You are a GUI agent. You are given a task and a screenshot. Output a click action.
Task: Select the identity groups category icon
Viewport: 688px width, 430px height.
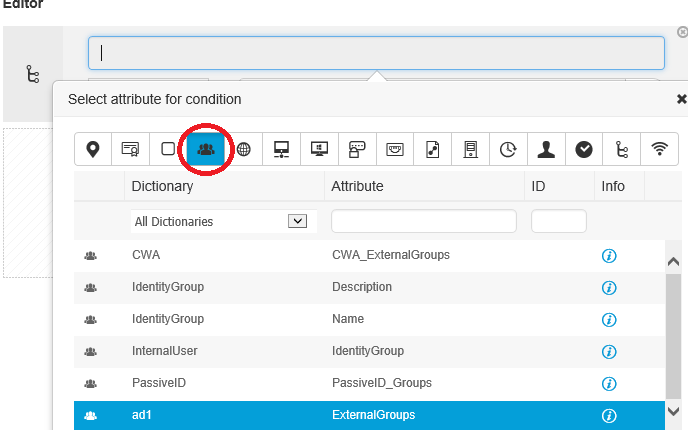[x=206, y=149]
